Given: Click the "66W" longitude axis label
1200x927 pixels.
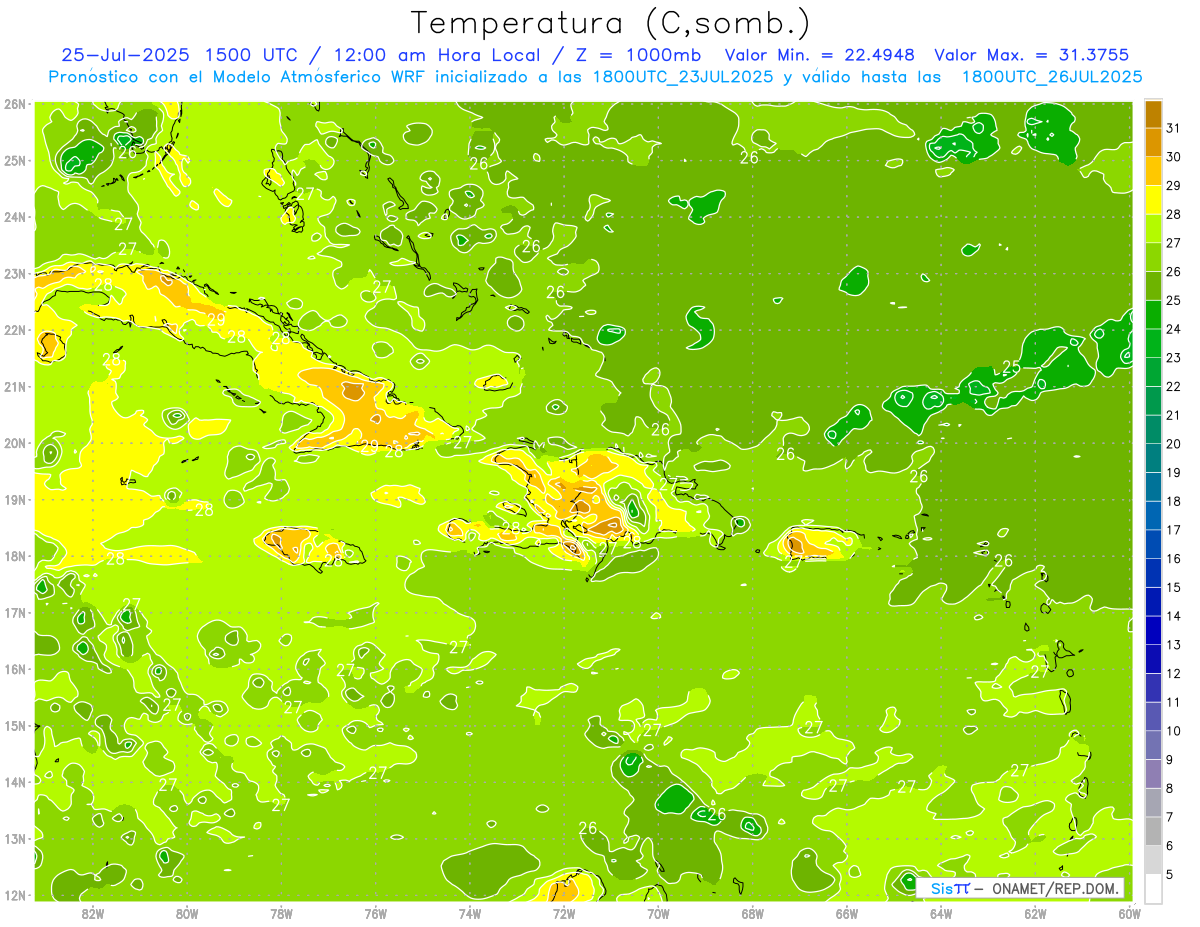Looking at the screenshot, I should (846, 913).
